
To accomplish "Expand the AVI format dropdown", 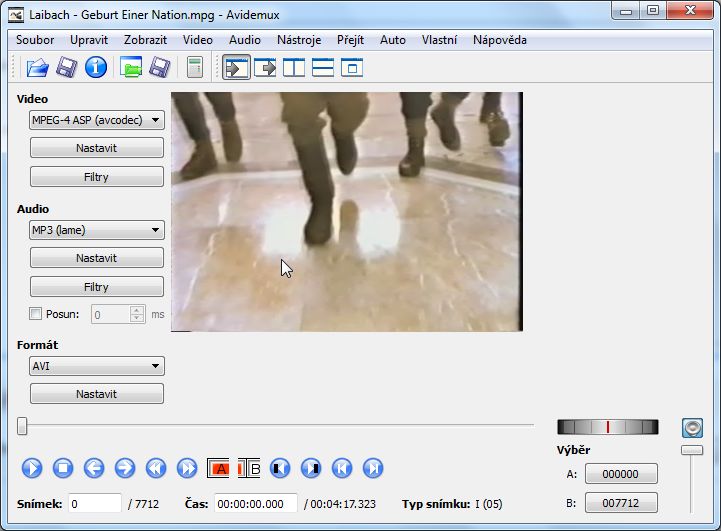I will click(x=96, y=366).
